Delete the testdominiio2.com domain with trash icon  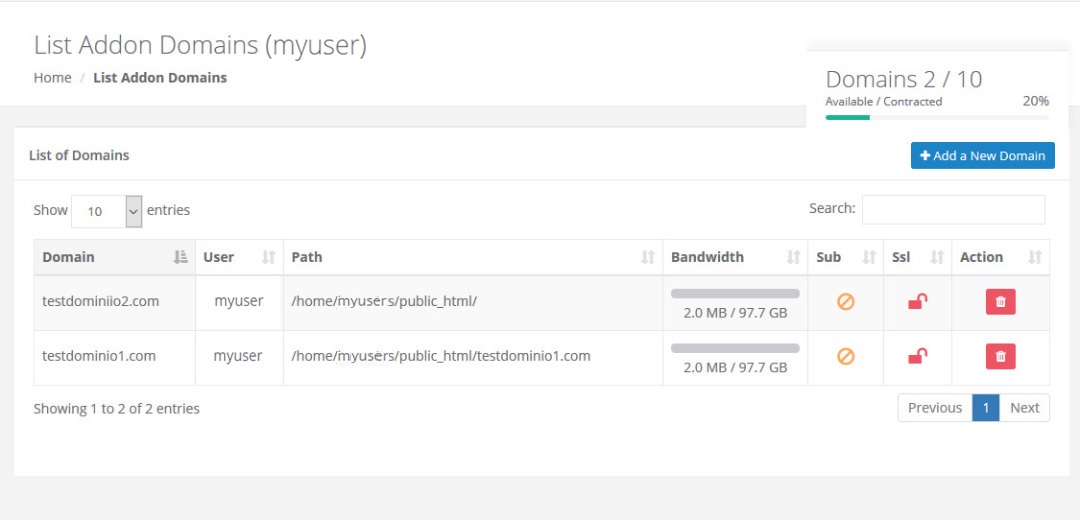[1000, 302]
